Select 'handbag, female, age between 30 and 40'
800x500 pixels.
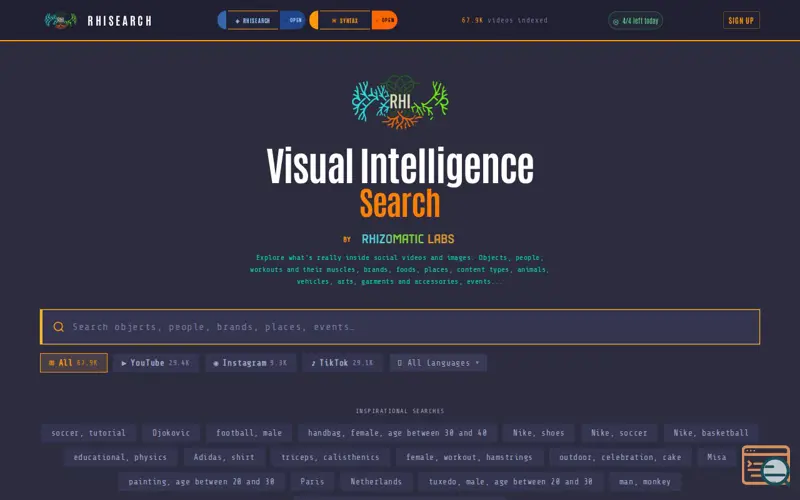[x=397, y=433]
